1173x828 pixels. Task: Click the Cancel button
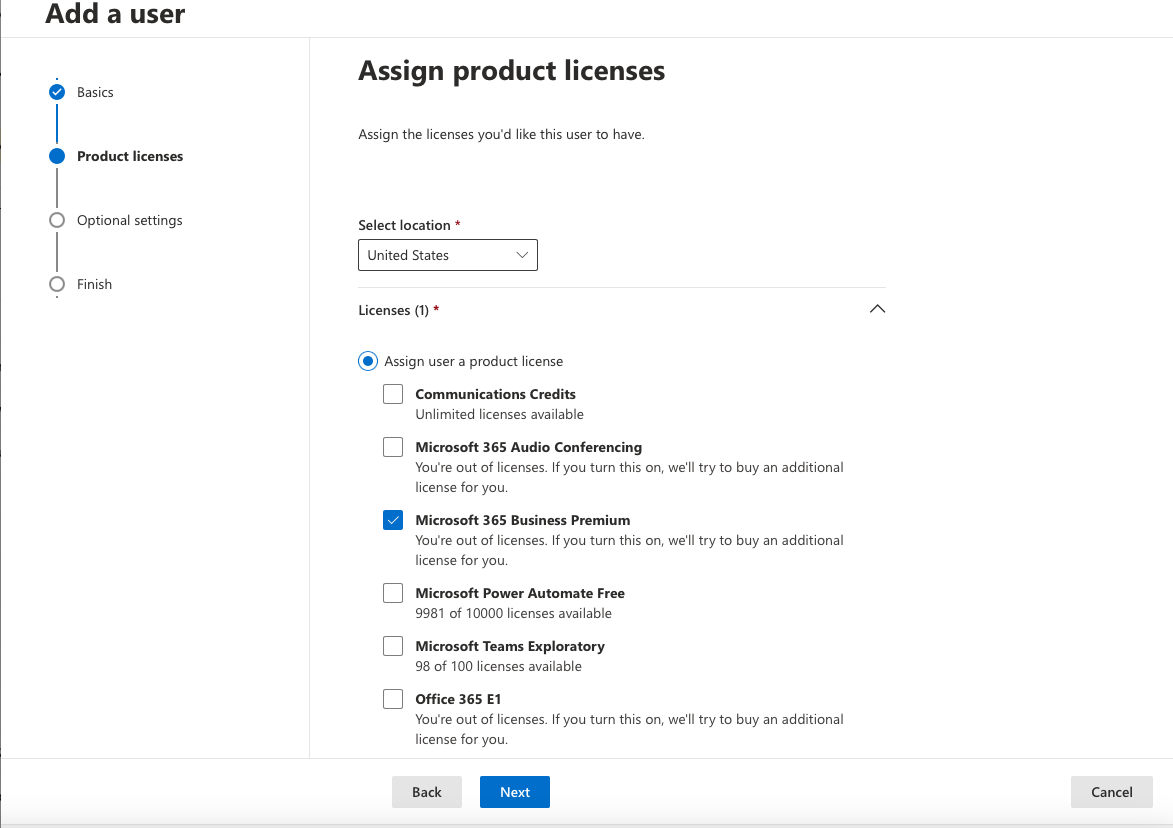pyautogui.click(x=1112, y=792)
